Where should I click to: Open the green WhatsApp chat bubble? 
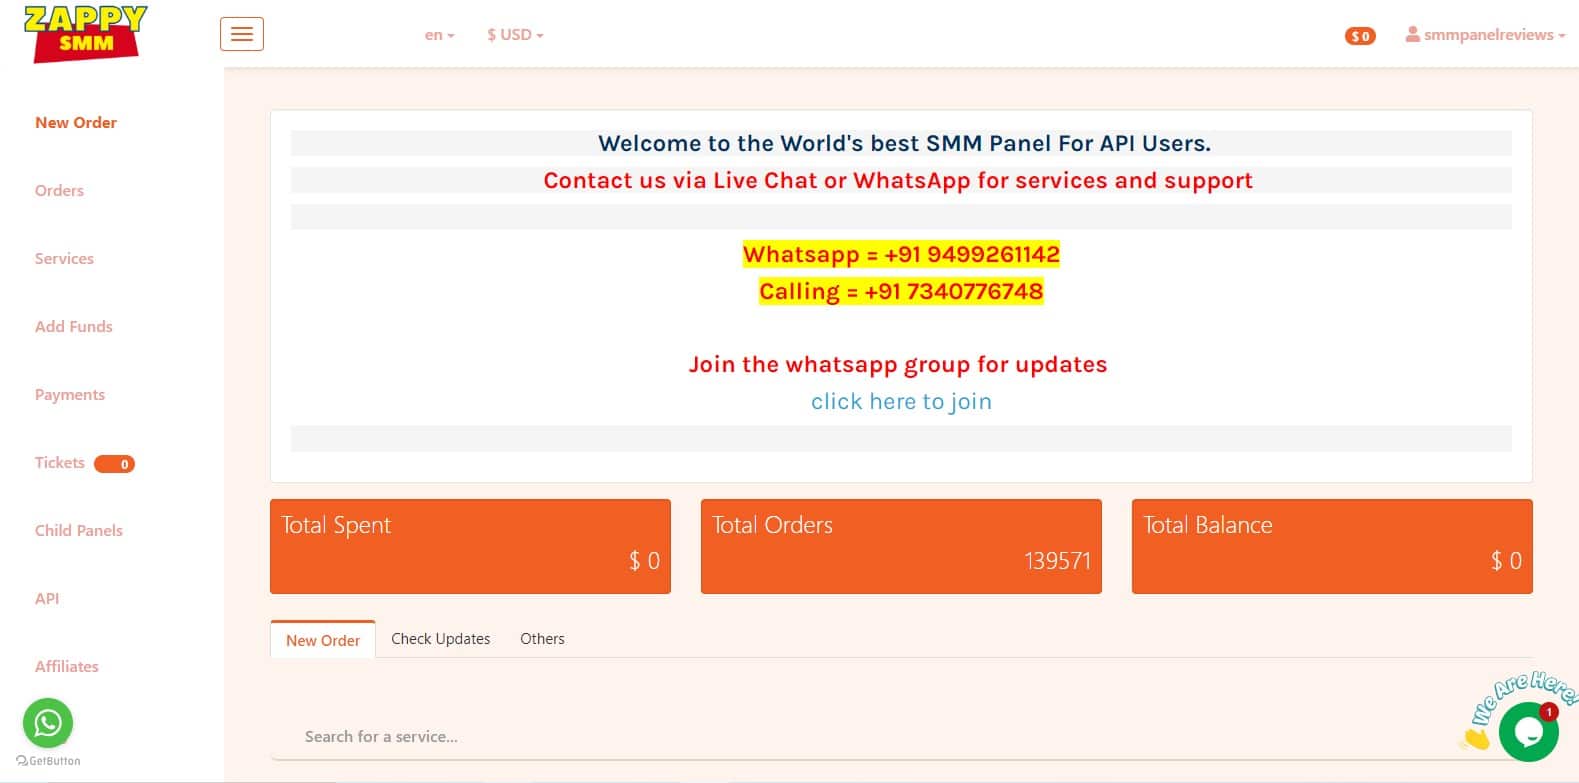48,722
